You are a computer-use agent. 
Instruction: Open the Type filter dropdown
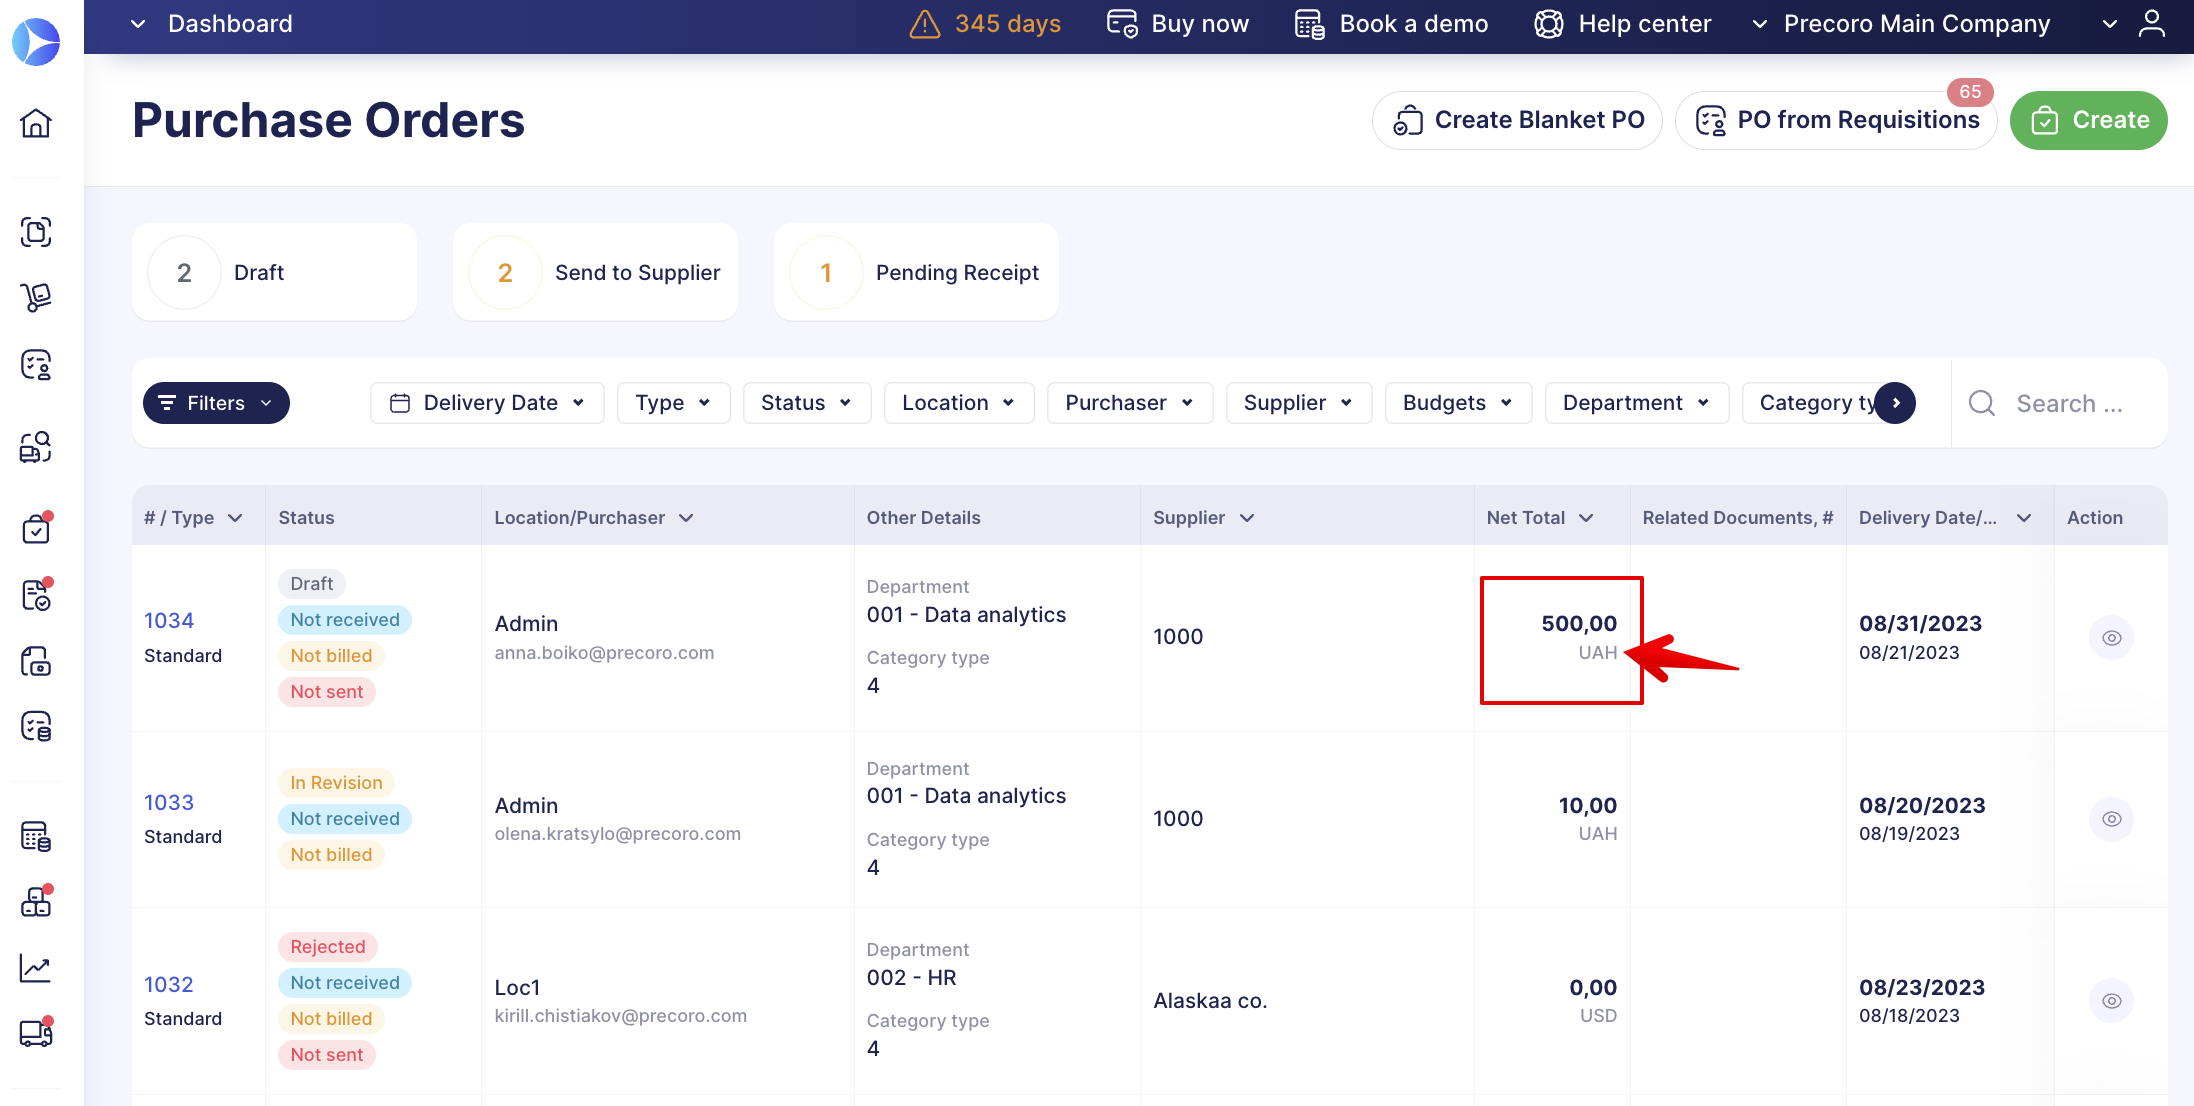click(x=673, y=403)
